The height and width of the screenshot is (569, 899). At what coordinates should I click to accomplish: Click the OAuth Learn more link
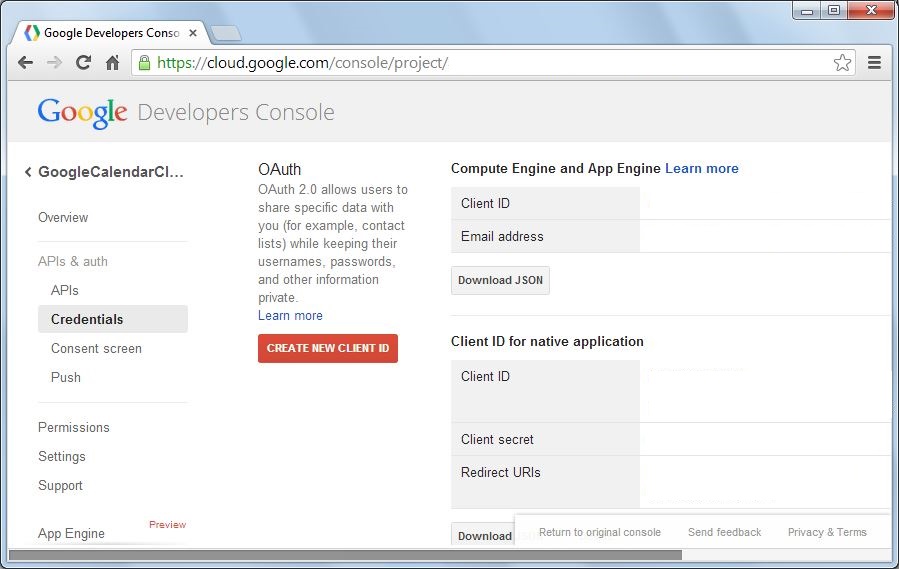tap(290, 315)
